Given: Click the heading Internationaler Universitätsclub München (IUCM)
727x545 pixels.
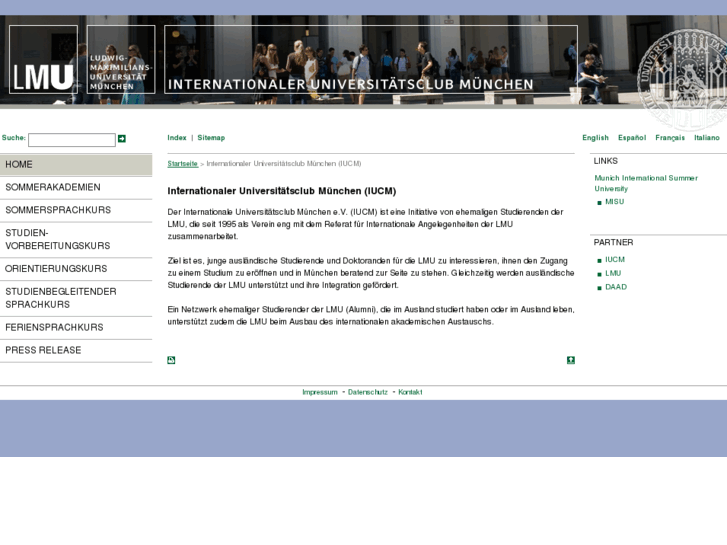Looking at the screenshot, I should [x=282, y=191].
